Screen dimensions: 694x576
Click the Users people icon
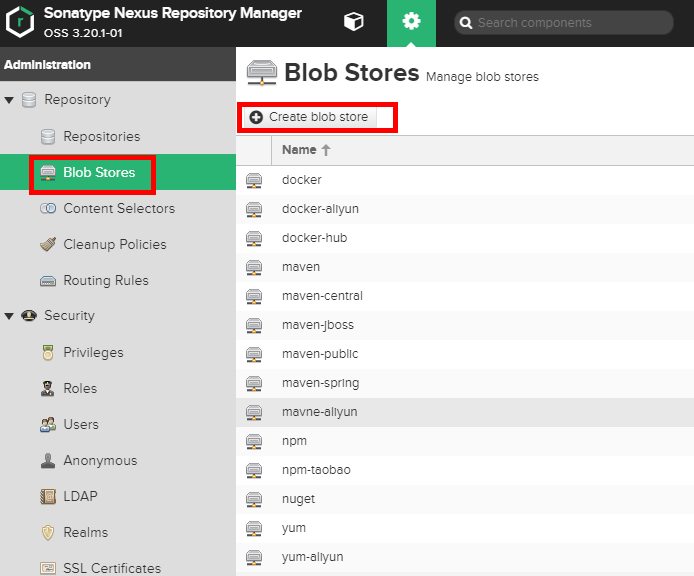click(48, 425)
